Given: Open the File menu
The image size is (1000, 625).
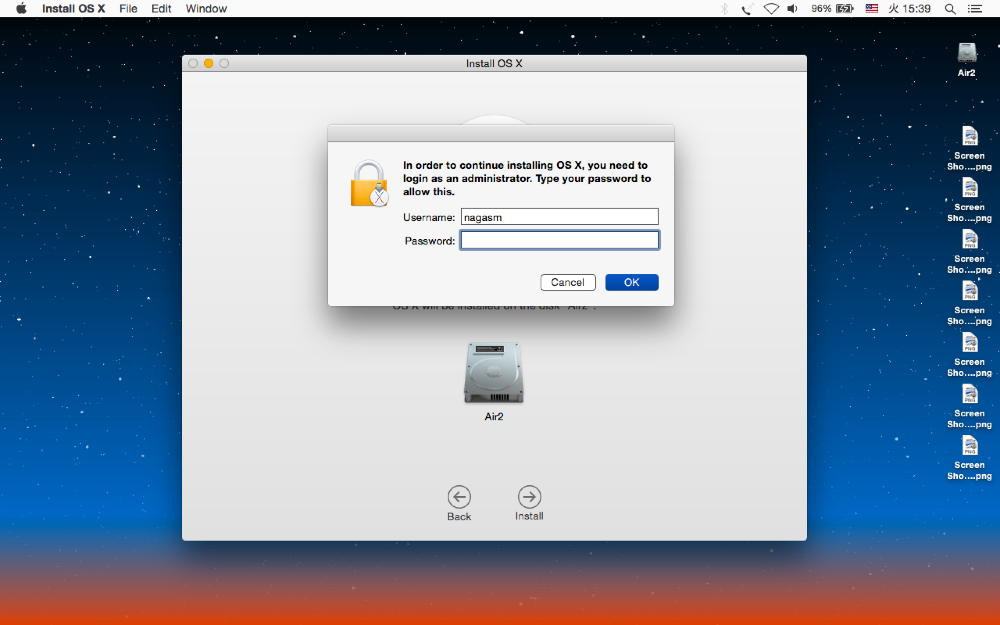Looking at the screenshot, I should [128, 8].
